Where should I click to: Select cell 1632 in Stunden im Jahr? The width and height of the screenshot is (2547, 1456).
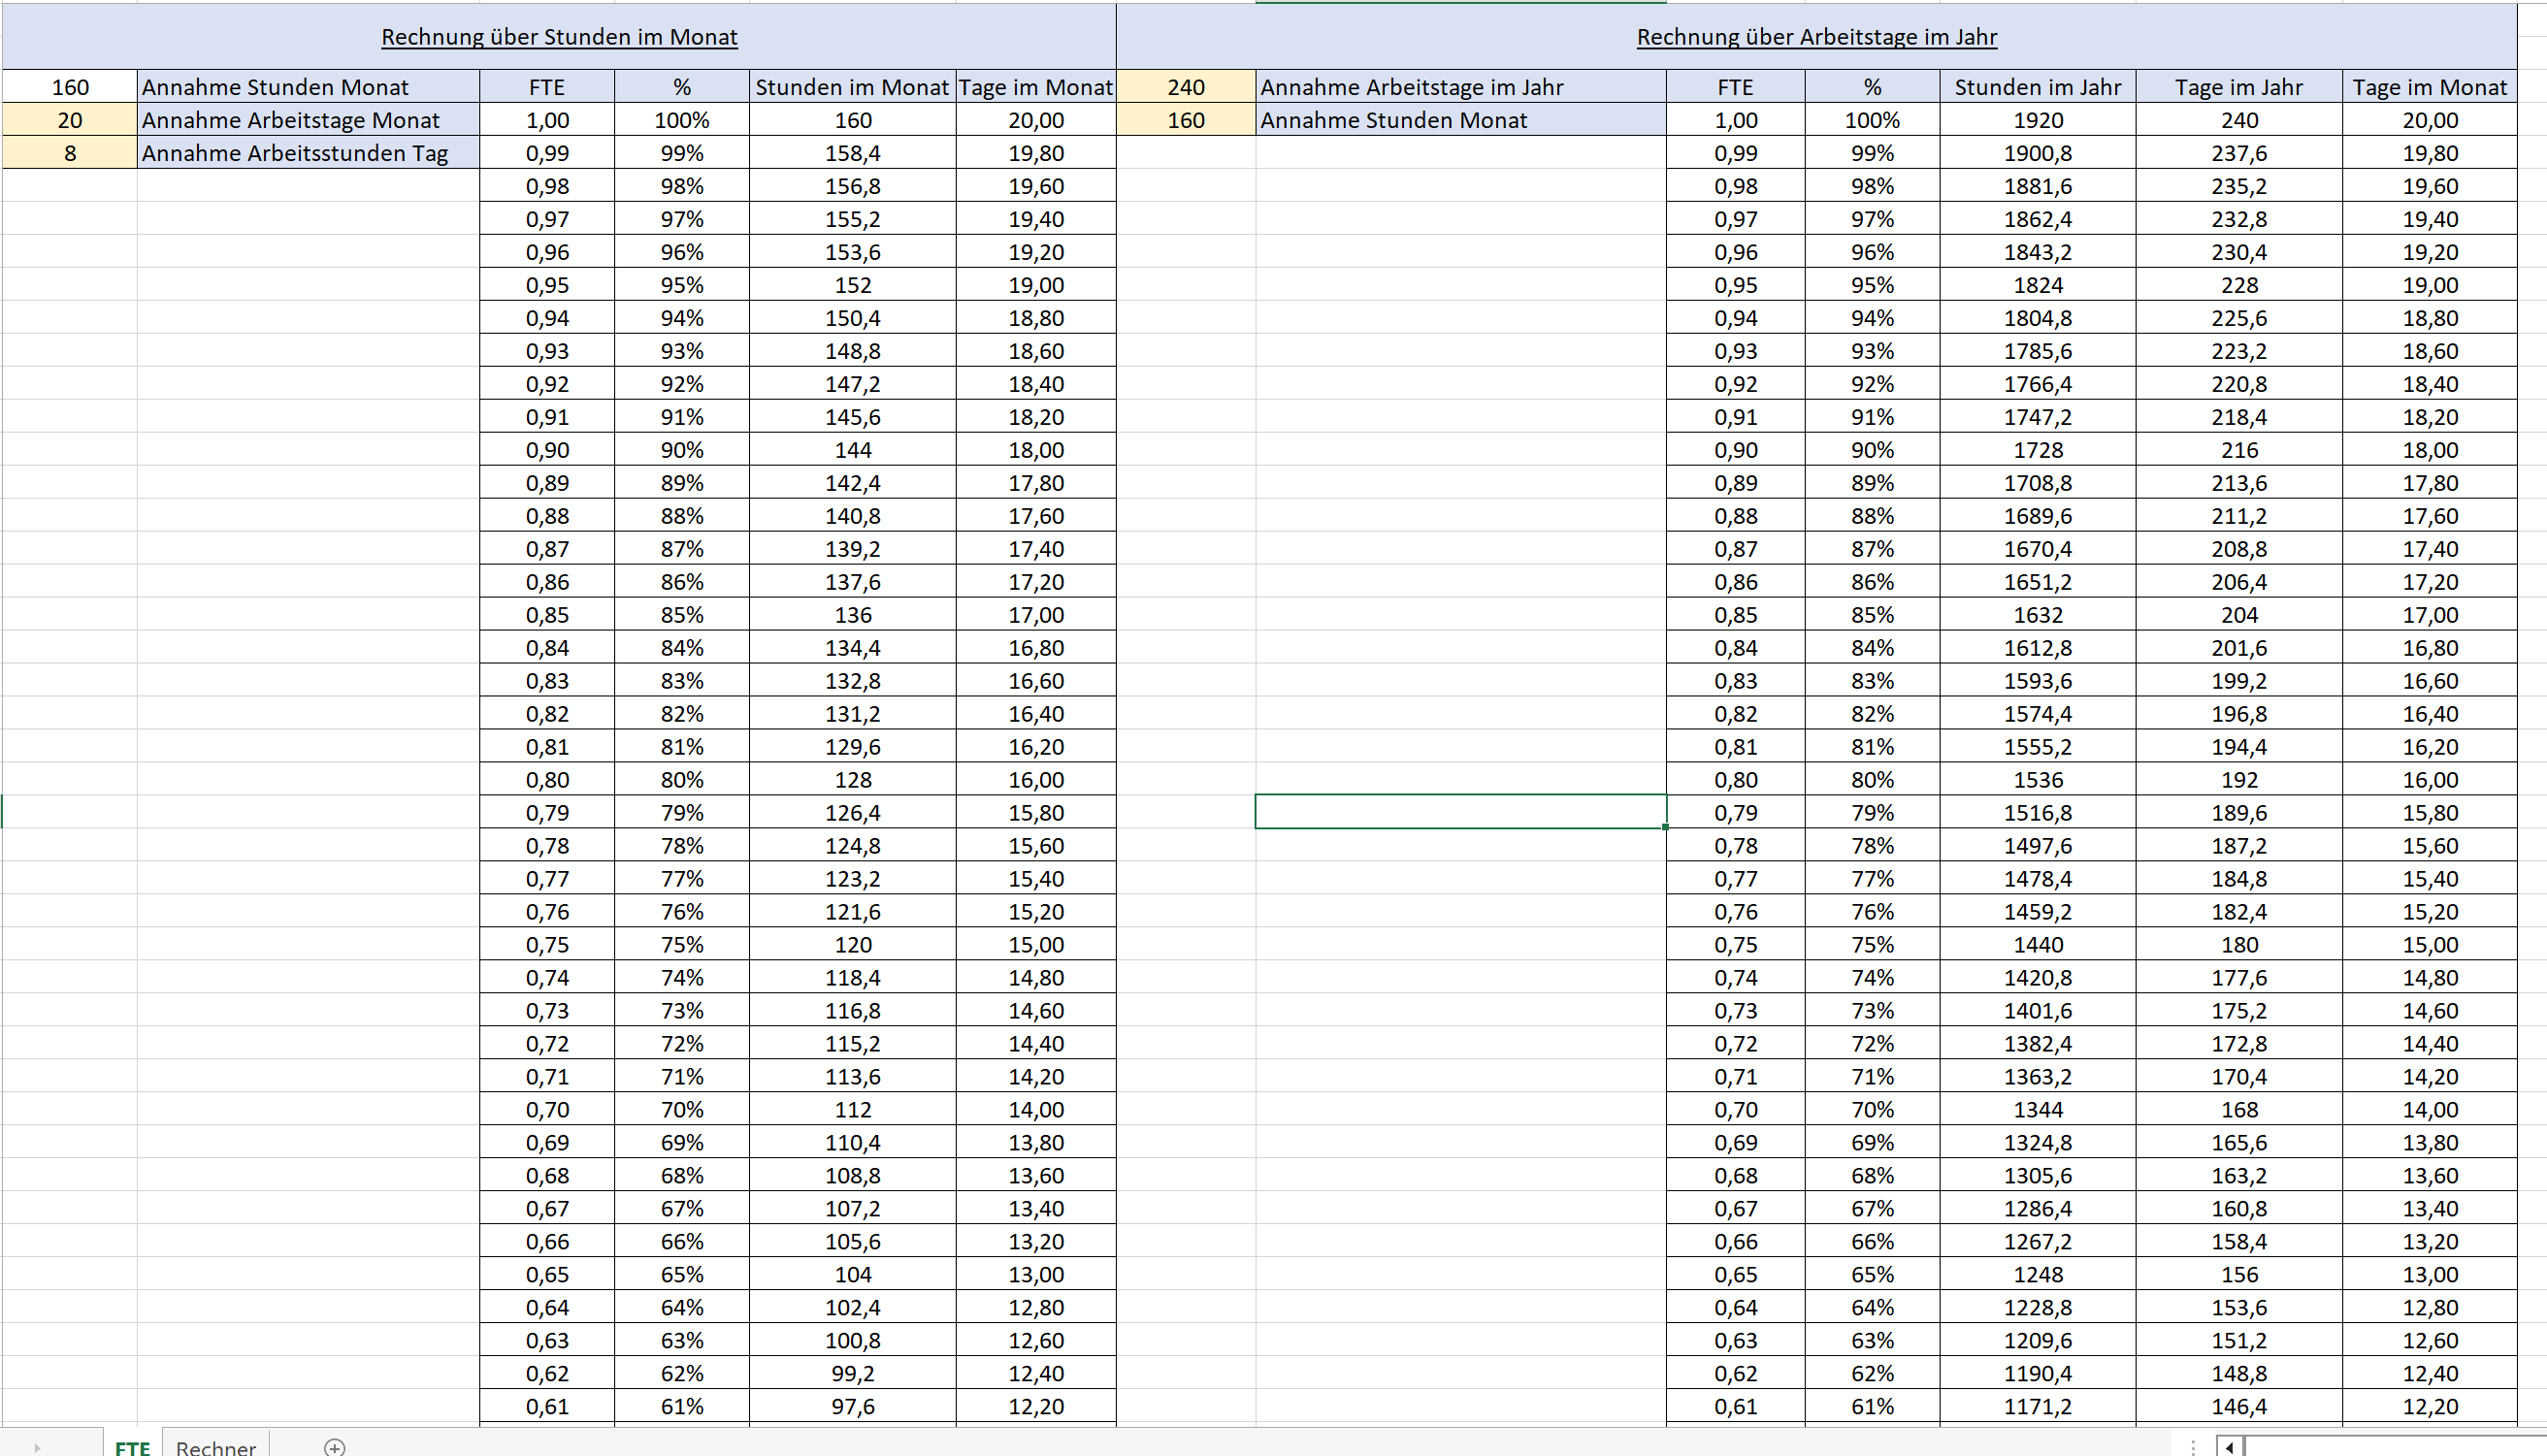(2037, 615)
